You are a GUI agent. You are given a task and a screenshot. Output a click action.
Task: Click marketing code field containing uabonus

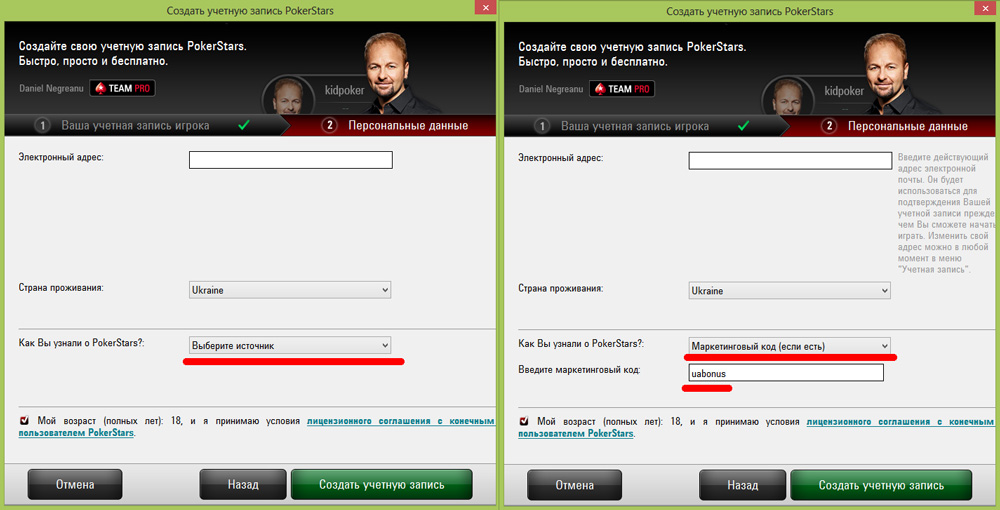[x=786, y=372]
